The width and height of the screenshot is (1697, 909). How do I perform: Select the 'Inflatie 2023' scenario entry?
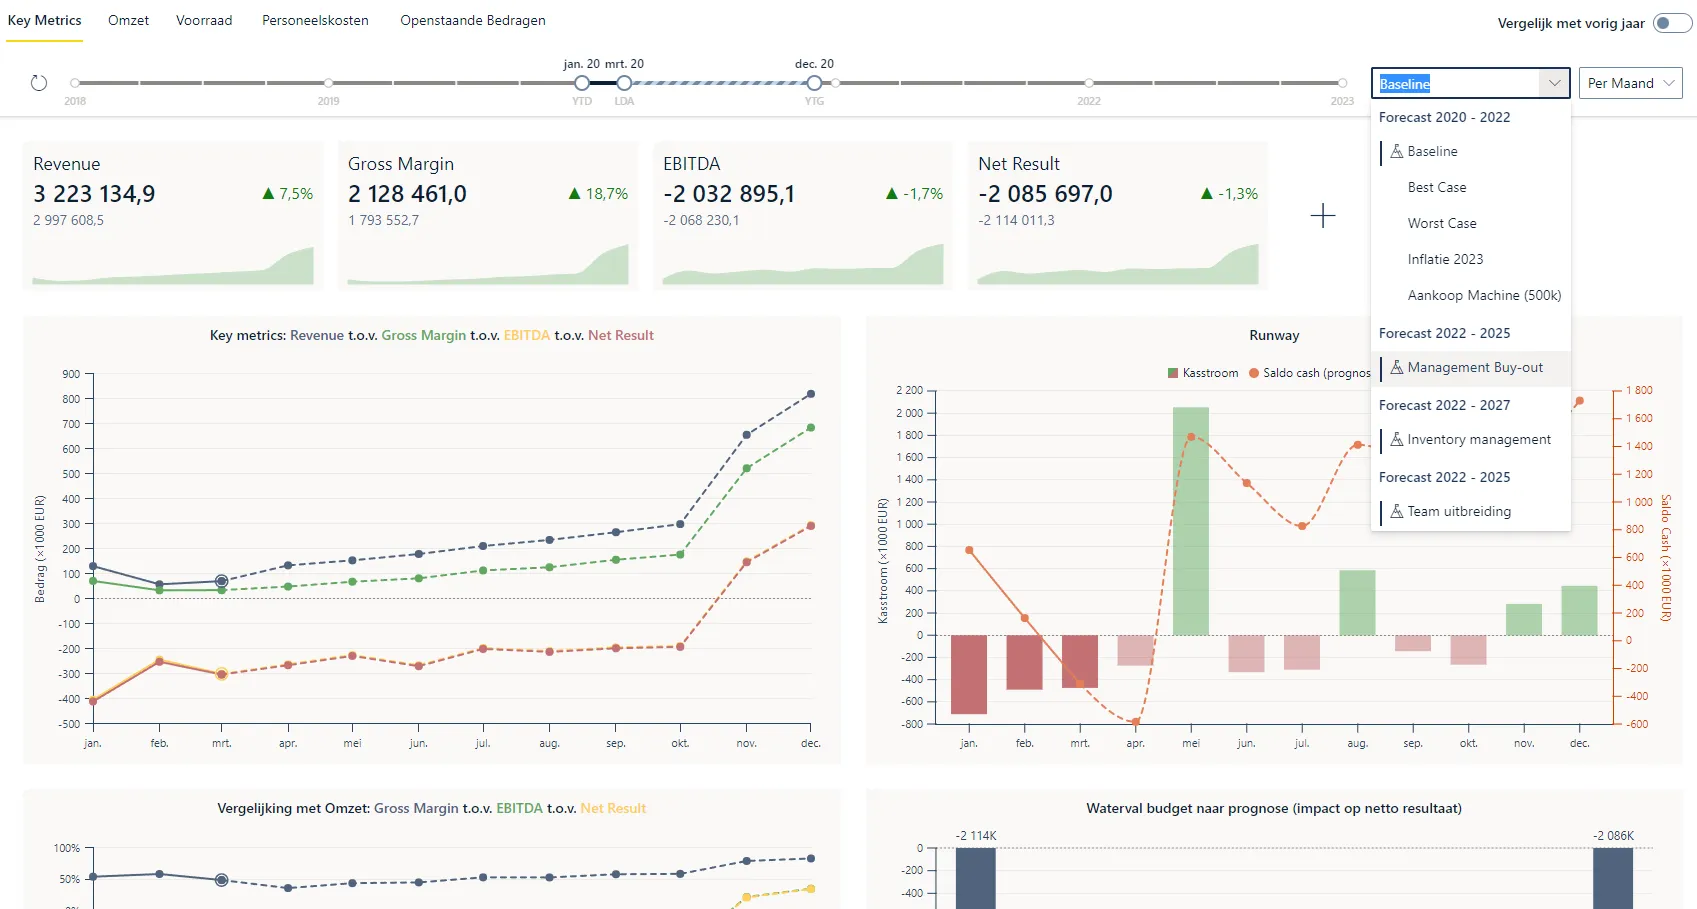[x=1444, y=259]
